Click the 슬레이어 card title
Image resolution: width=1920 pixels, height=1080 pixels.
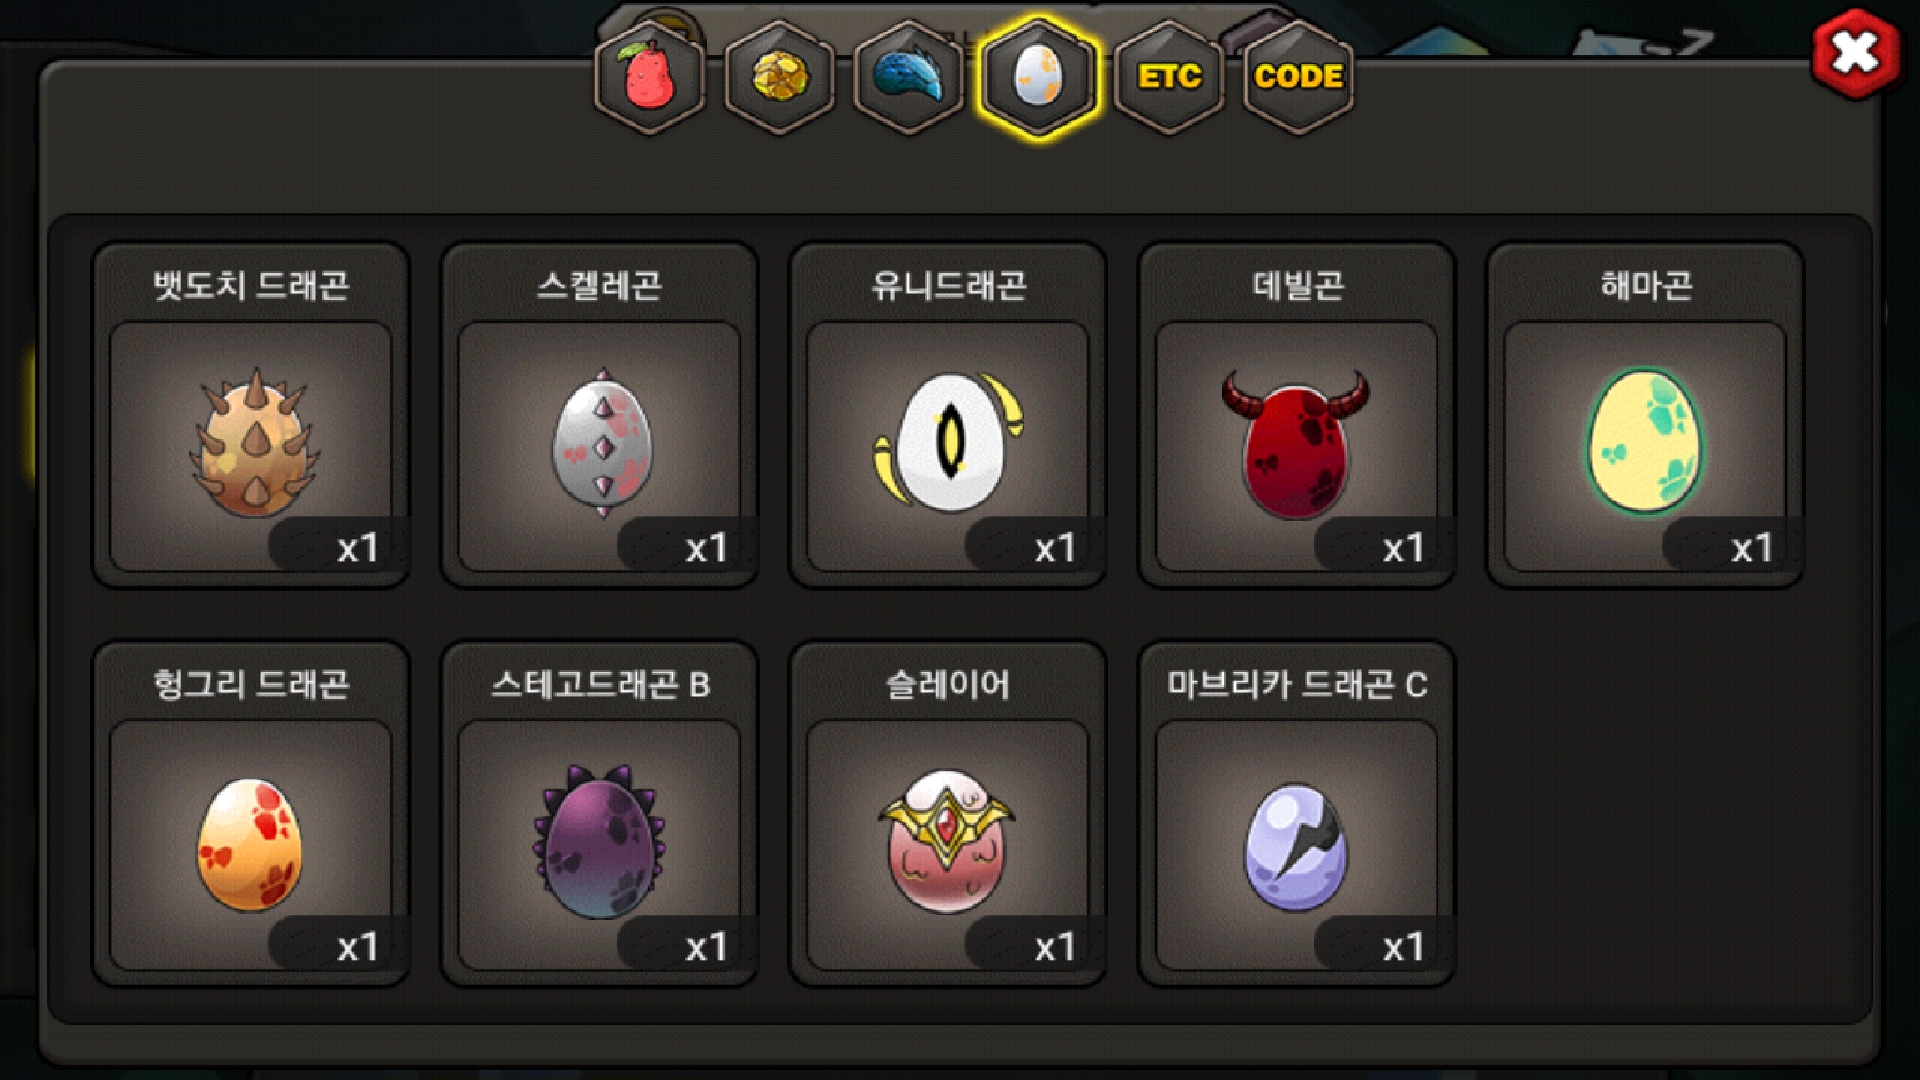(948, 685)
